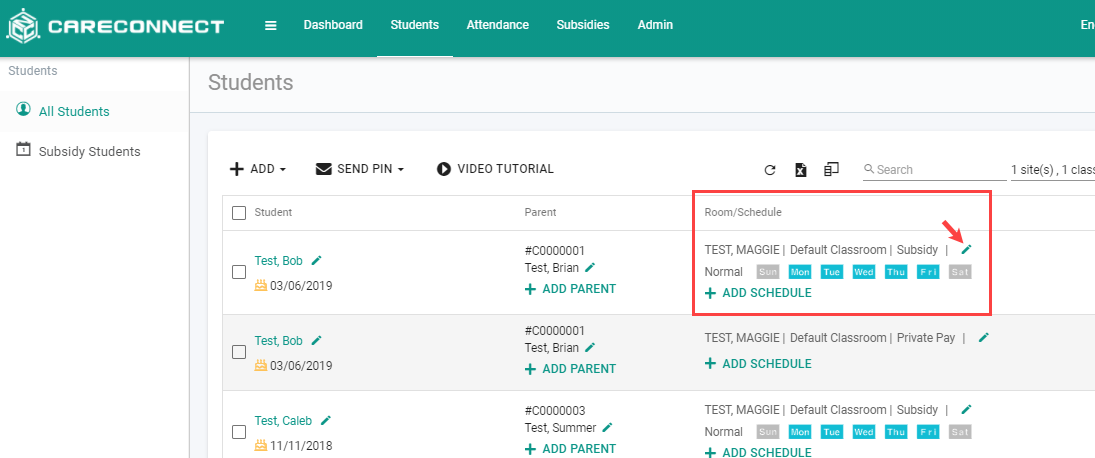Edit Test, Caleb student pencil icon
Image resolution: width=1095 pixels, height=458 pixels.
(x=325, y=420)
